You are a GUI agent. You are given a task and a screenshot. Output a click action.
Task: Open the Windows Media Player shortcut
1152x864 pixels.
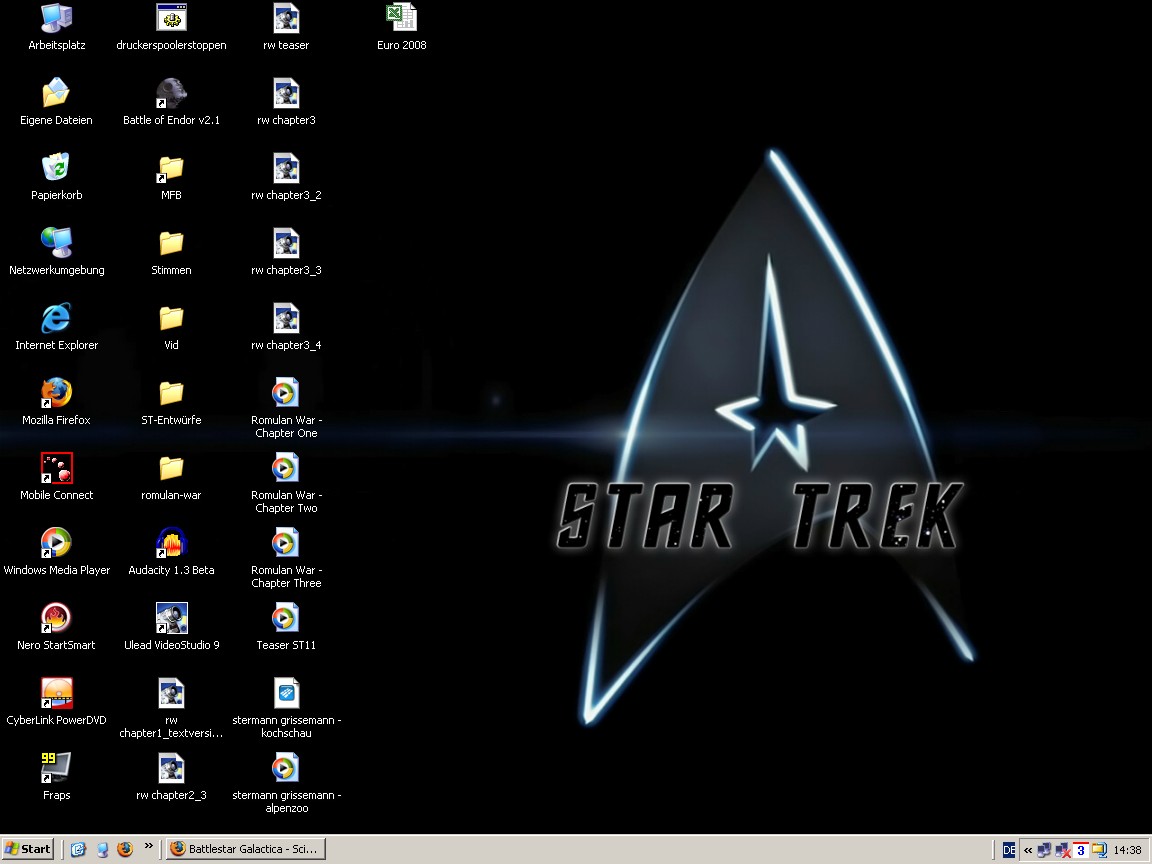tap(57, 543)
